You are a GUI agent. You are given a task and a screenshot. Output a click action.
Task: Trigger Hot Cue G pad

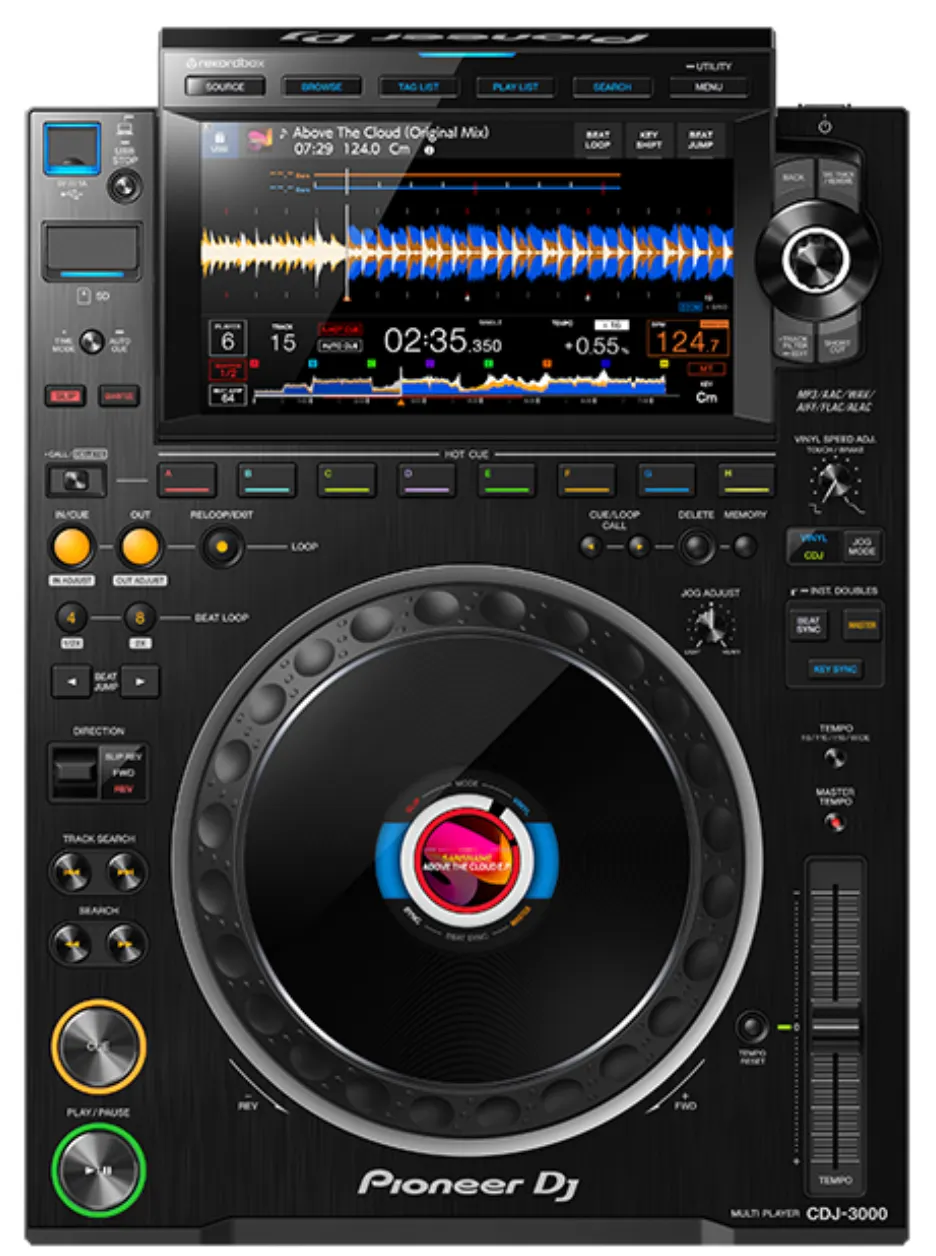[667, 480]
